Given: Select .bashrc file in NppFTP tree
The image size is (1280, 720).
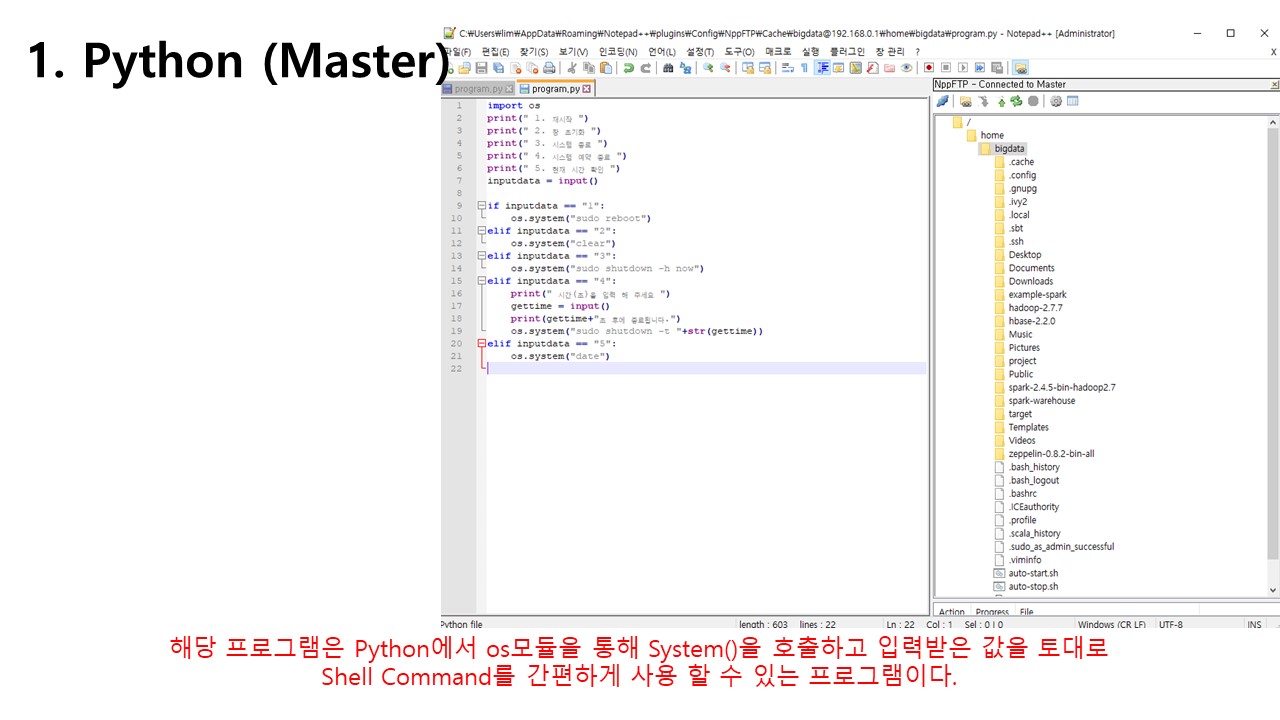Looking at the screenshot, I should click(1022, 494).
